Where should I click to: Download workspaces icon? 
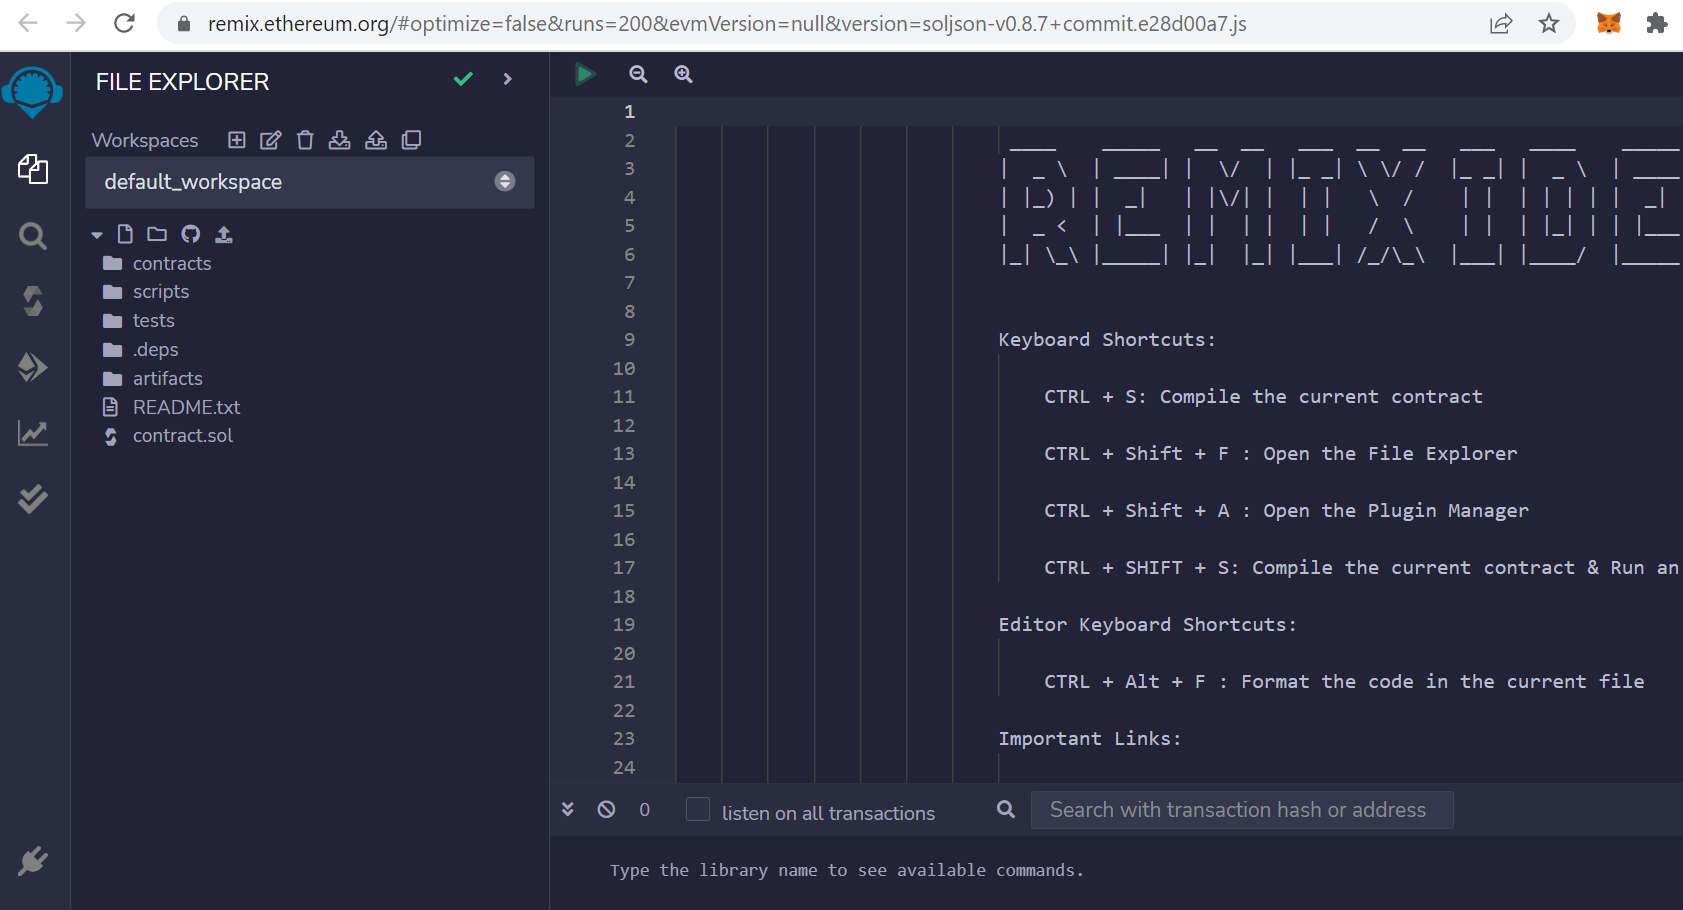(x=340, y=140)
